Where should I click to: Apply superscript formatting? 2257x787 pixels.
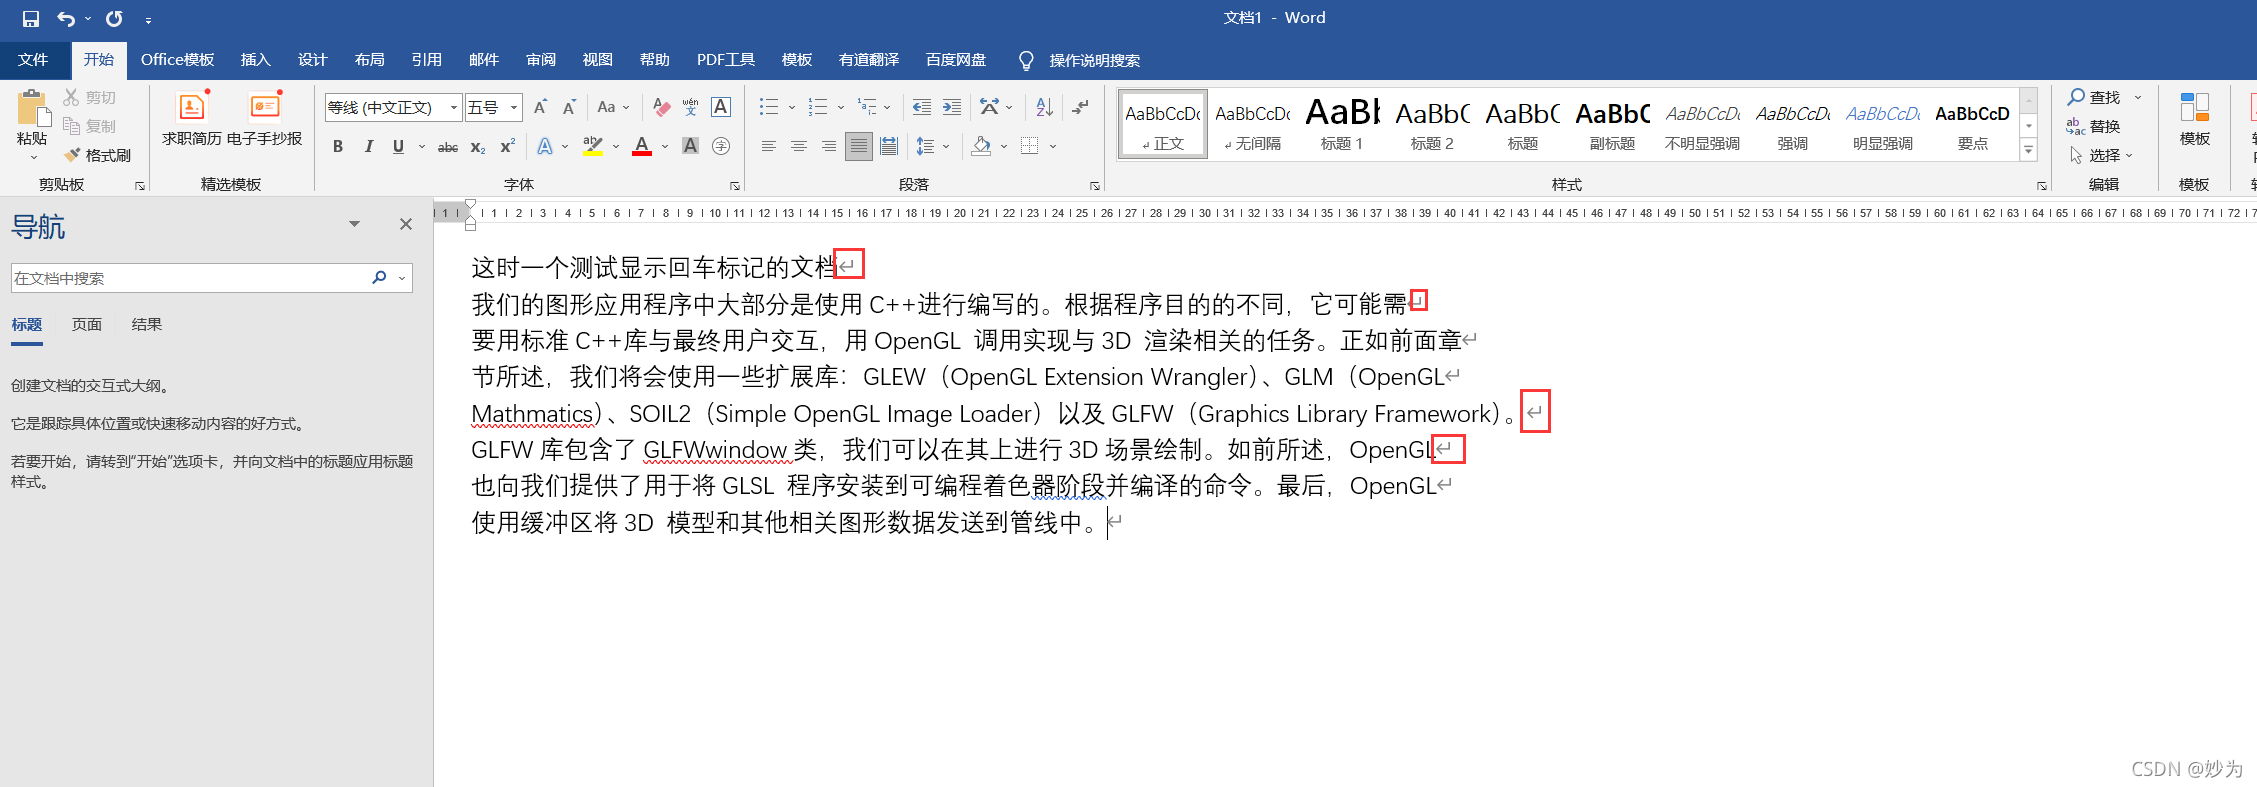(x=508, y=147)
